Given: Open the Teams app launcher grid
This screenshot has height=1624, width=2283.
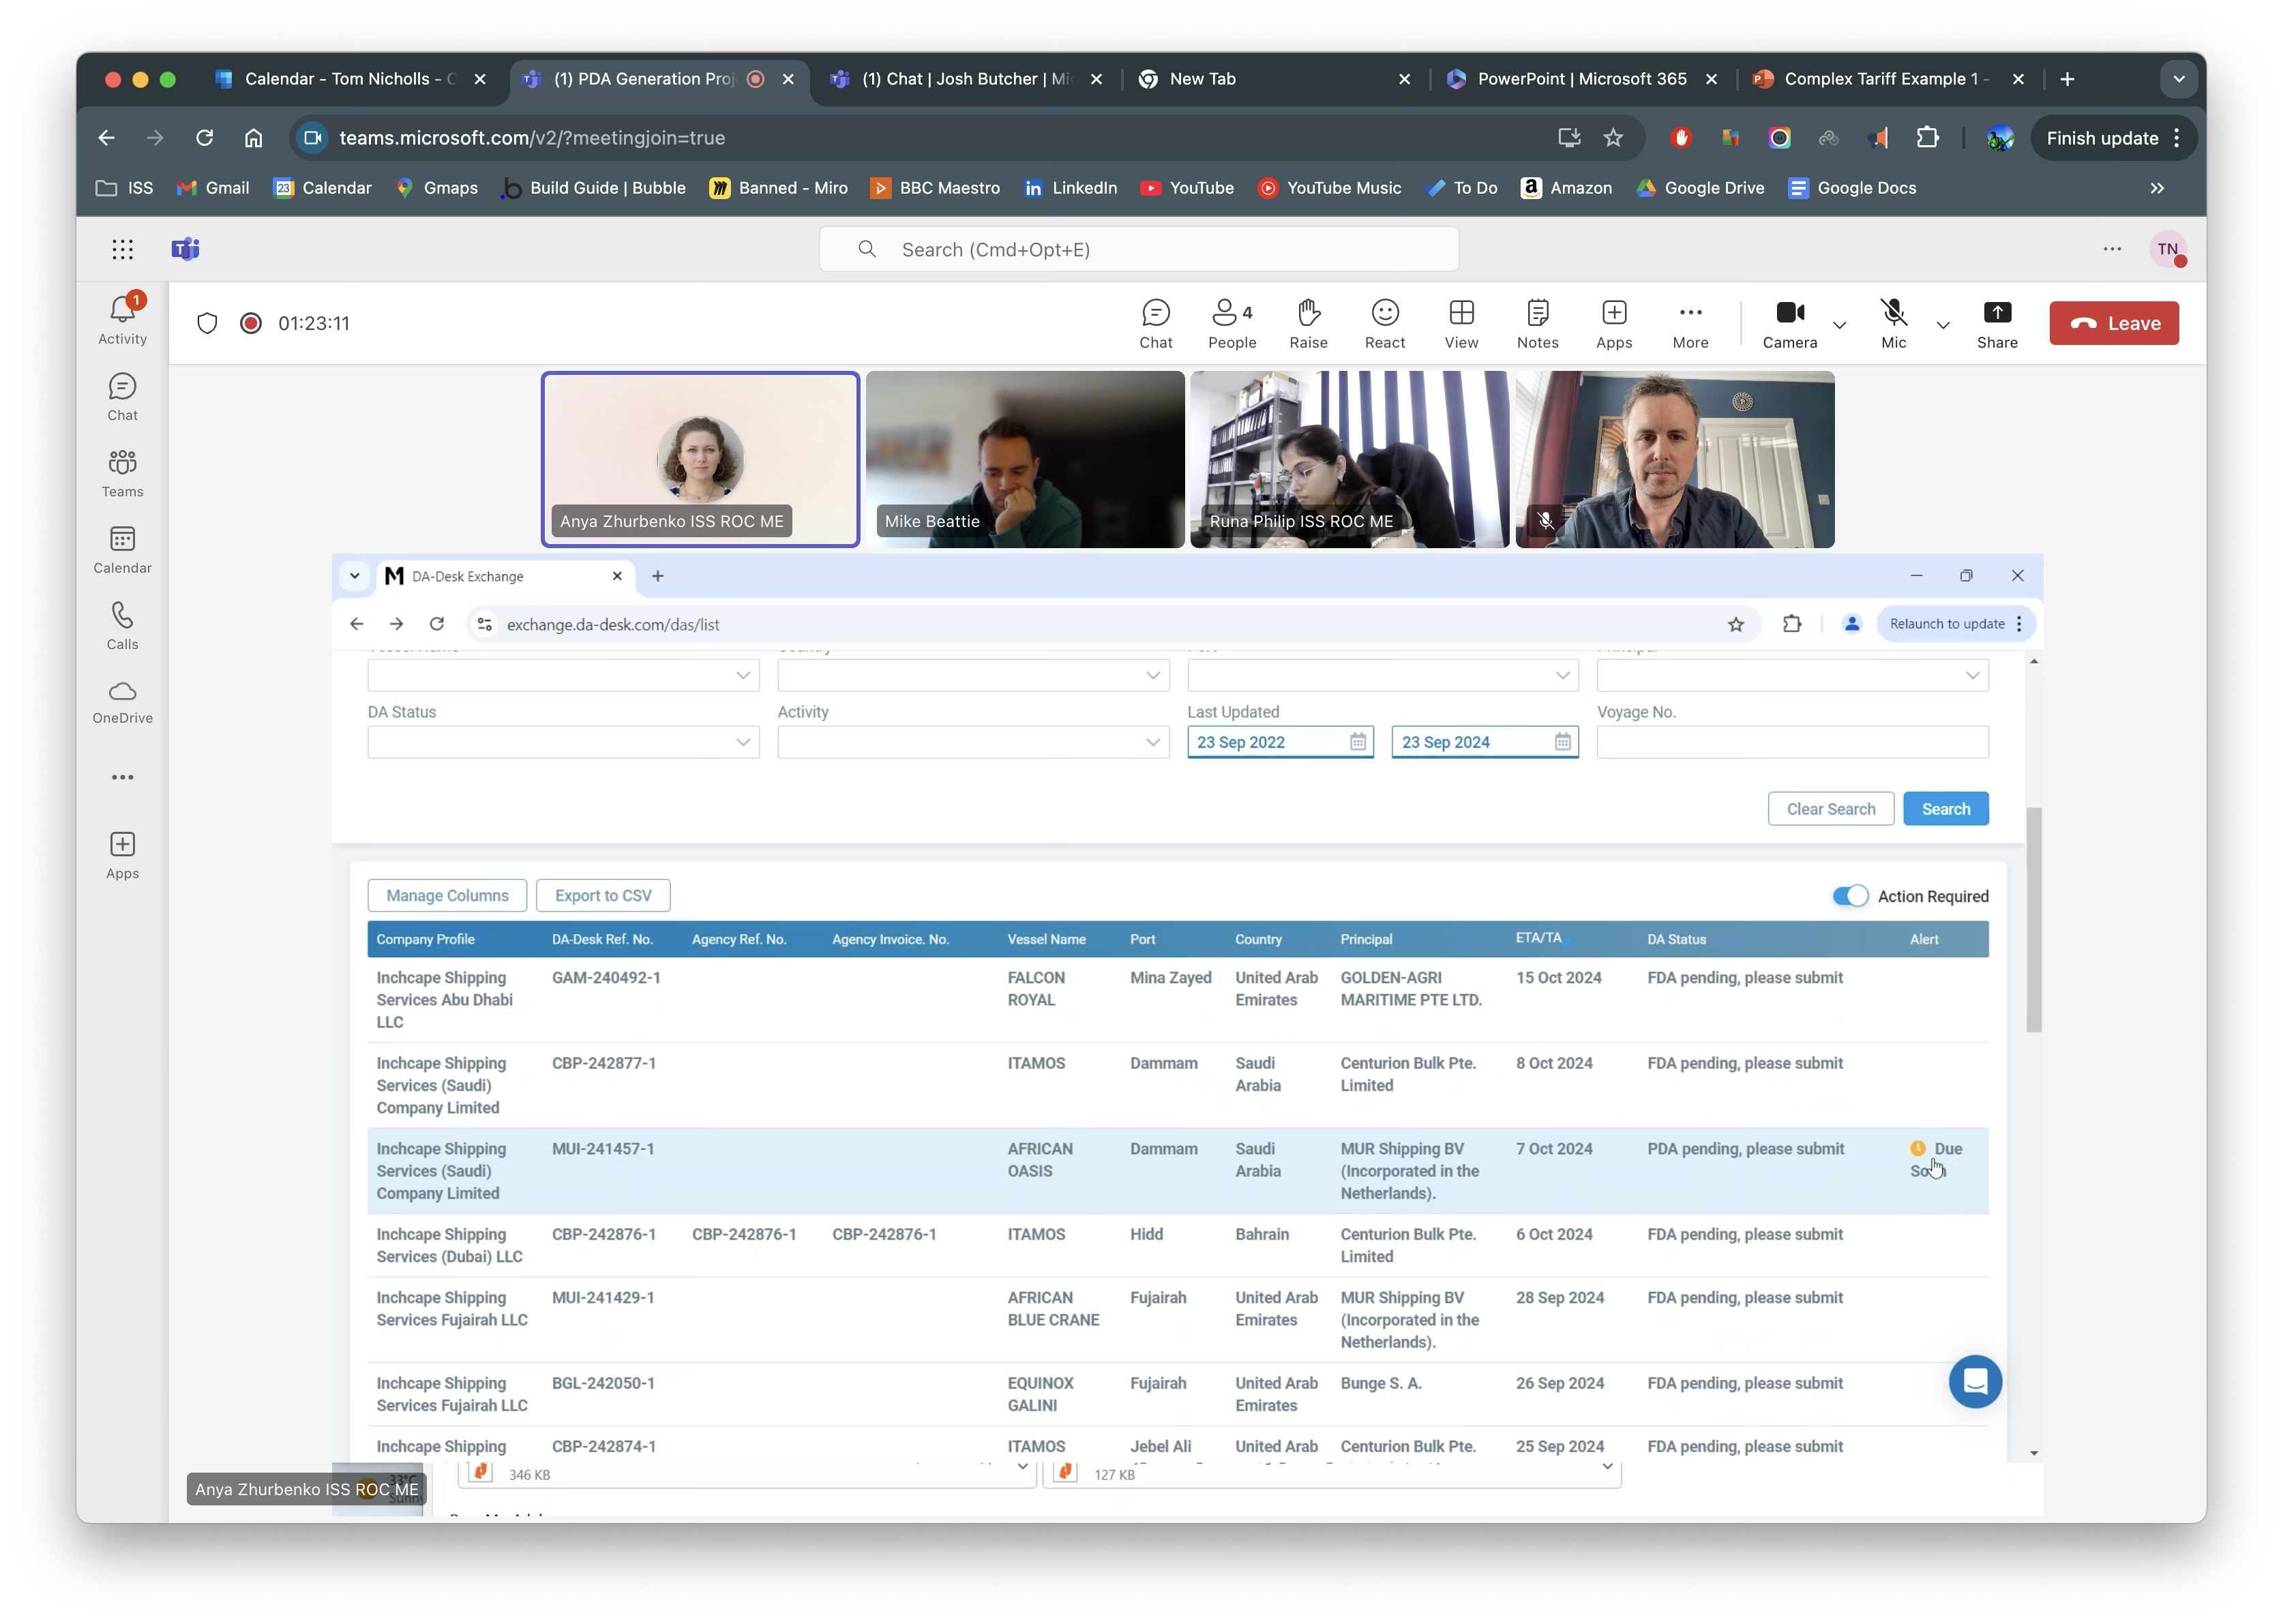Looking at the screenshot, I should [122, 249].
